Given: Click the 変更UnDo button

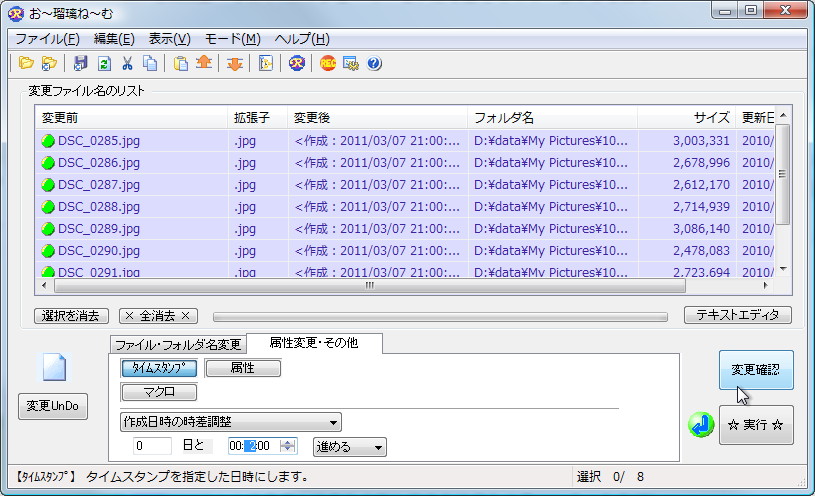Looking at the screenshot, I should [x=53, y=406].
